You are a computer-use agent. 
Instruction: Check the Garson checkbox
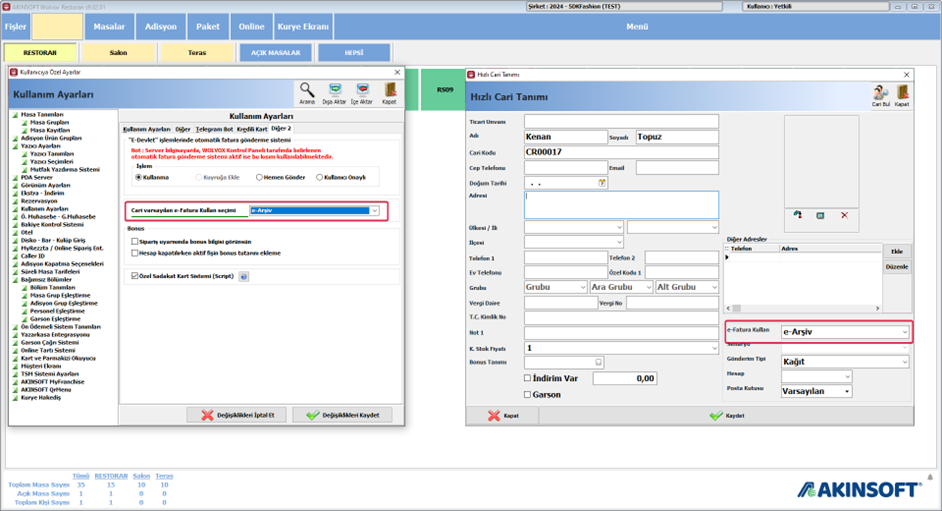[527, 395]
